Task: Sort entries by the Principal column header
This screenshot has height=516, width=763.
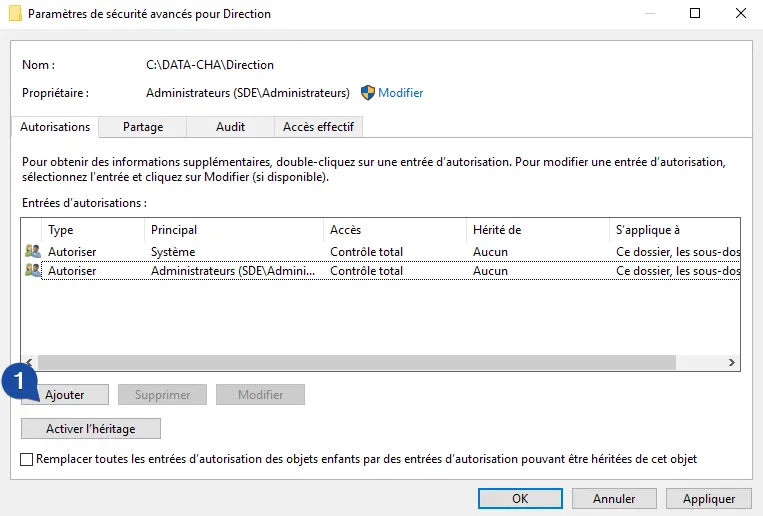Action: pyautogui.click(x=234, y=230)
